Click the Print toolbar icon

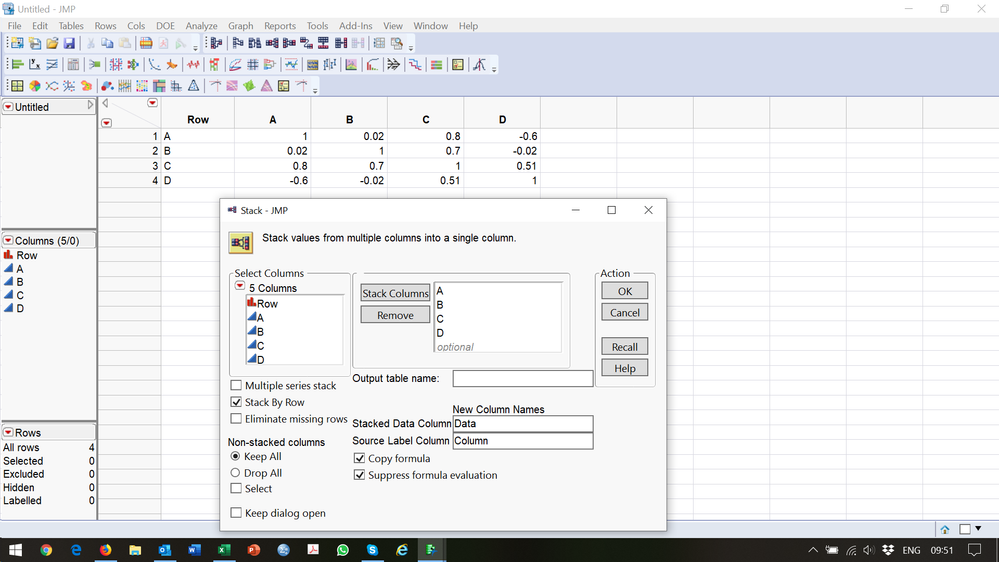click(x=146, y=43)
